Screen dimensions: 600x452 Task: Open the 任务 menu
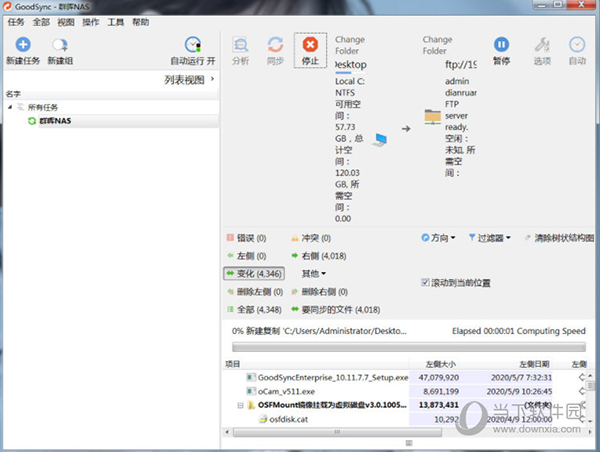tap(16, 22)
